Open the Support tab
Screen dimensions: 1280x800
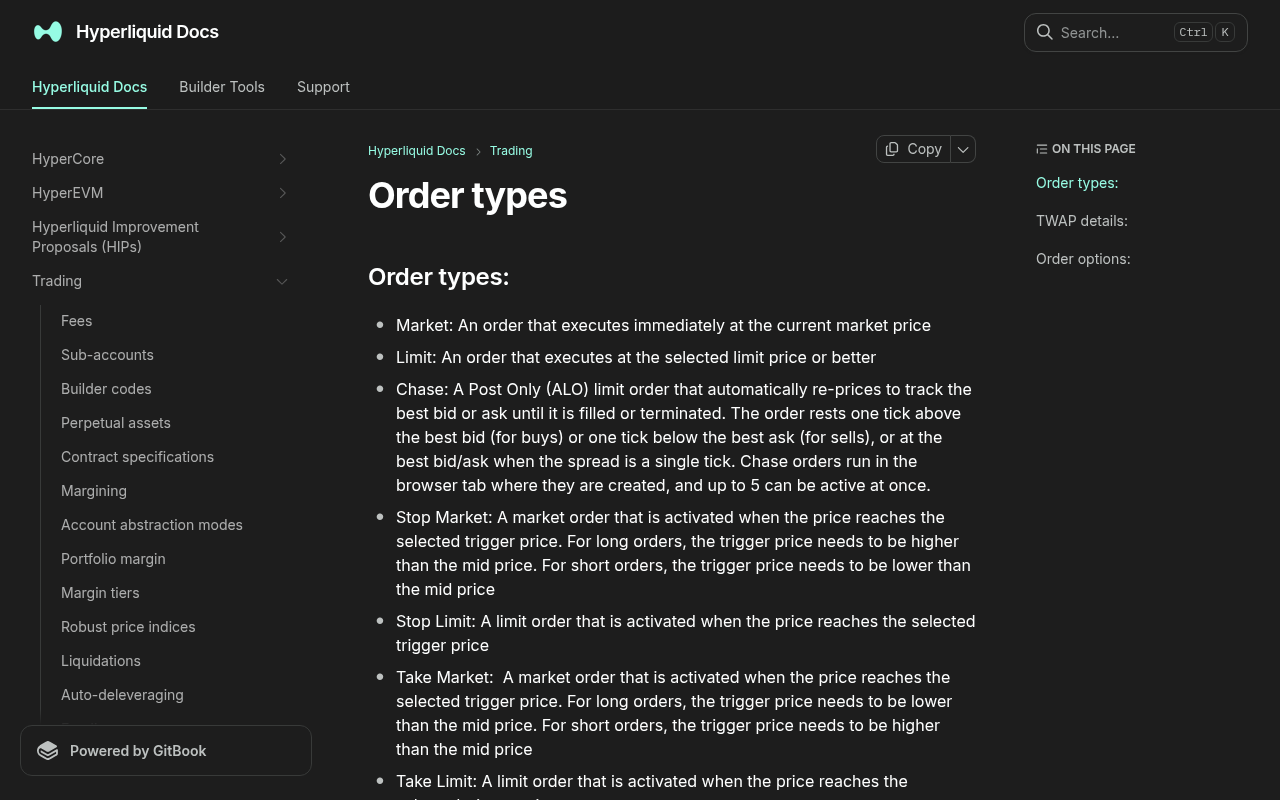point(323,87)
